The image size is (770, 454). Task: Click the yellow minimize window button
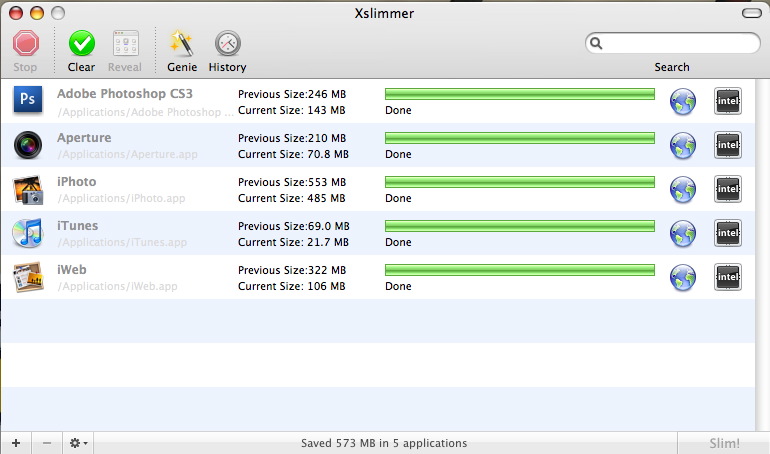(x=37, y=13)
